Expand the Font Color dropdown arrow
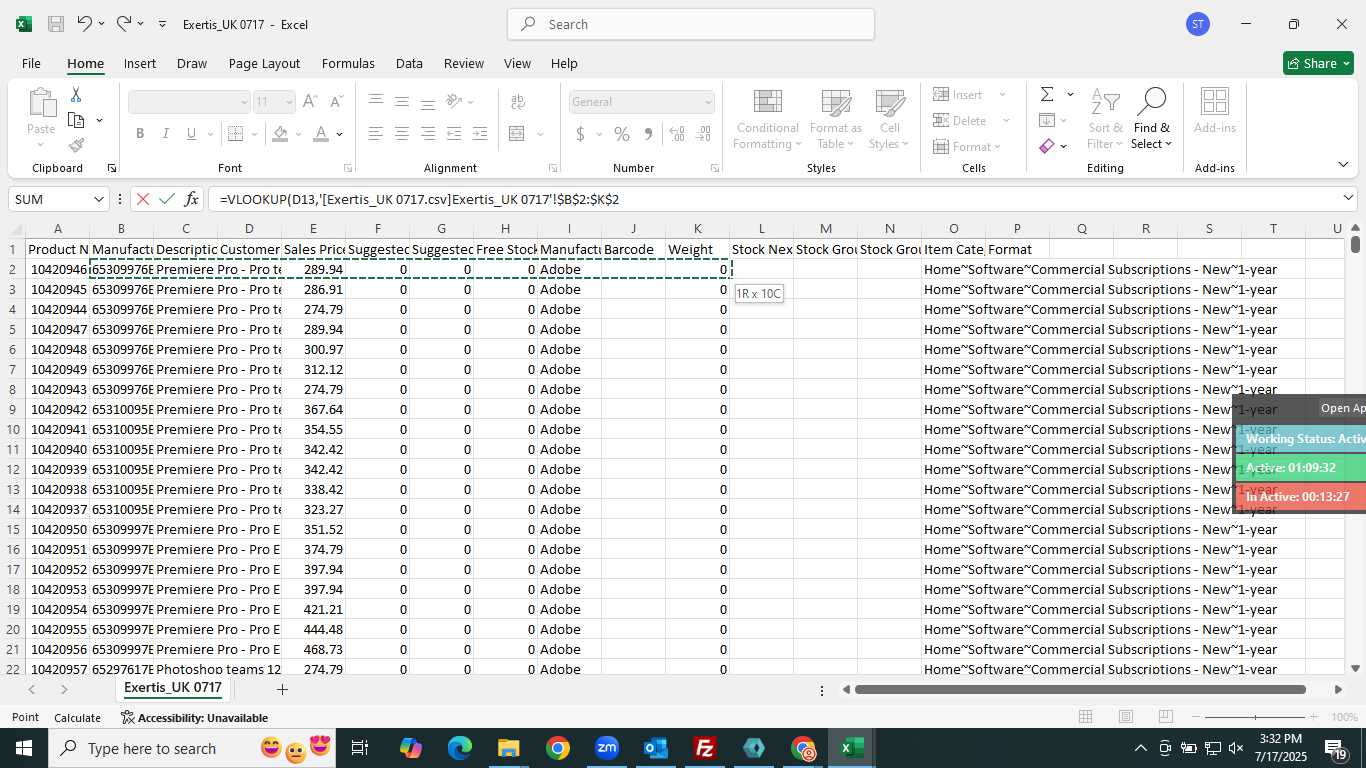Screen dimensions: 1366x768 [x=340, y=134]
